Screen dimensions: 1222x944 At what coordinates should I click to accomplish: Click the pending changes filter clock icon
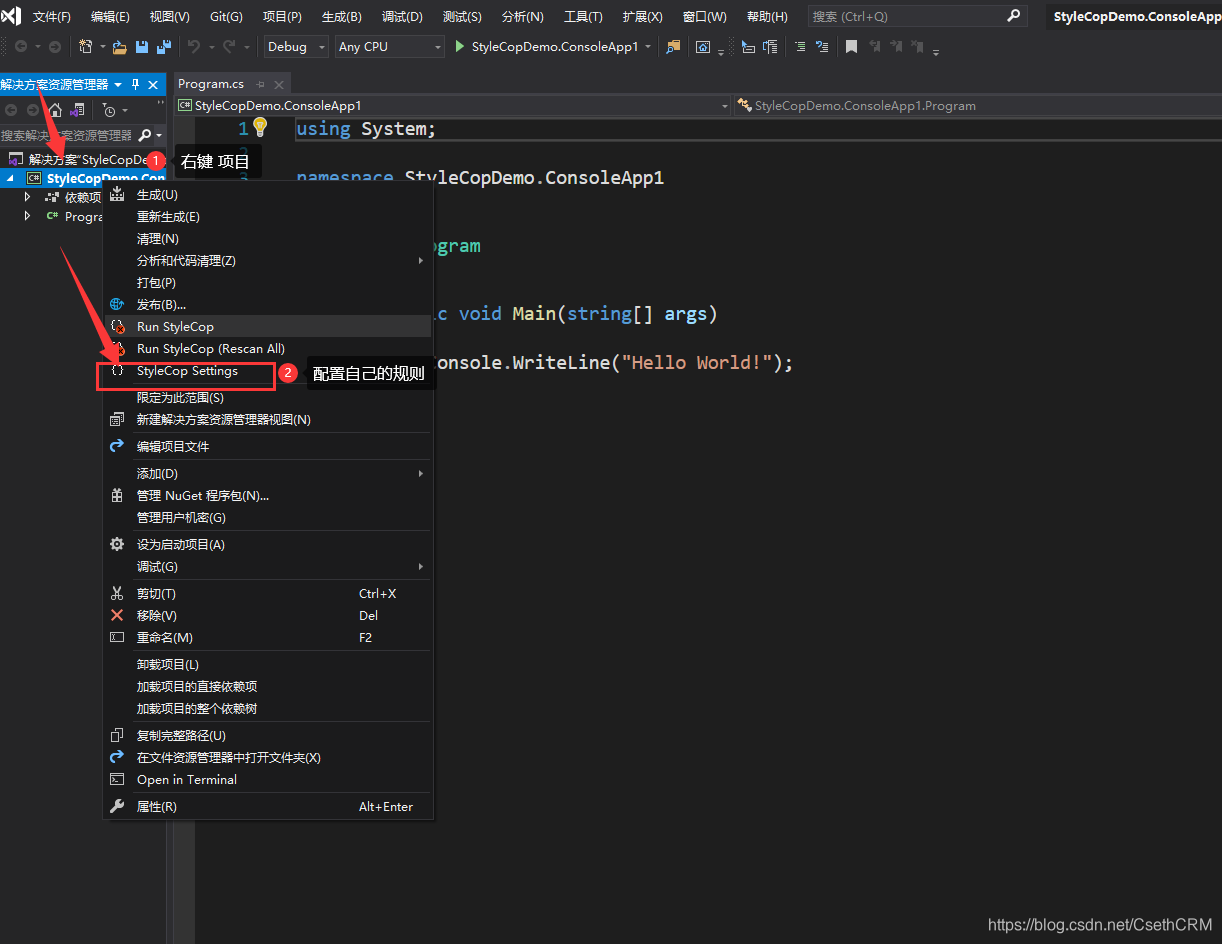pyautogui.click(x=109, y=110)
